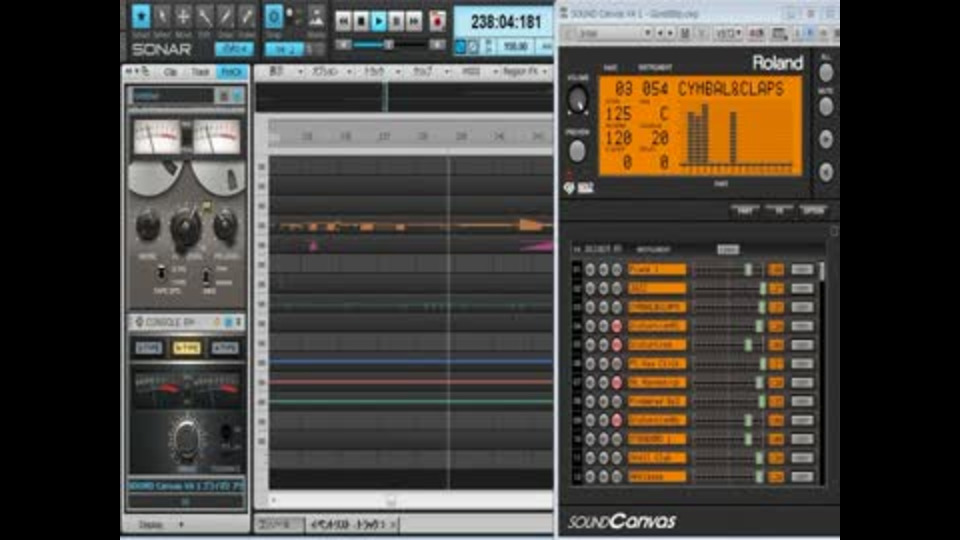
Task: Arm recording with the red Record button
Action: pos(437,21)
